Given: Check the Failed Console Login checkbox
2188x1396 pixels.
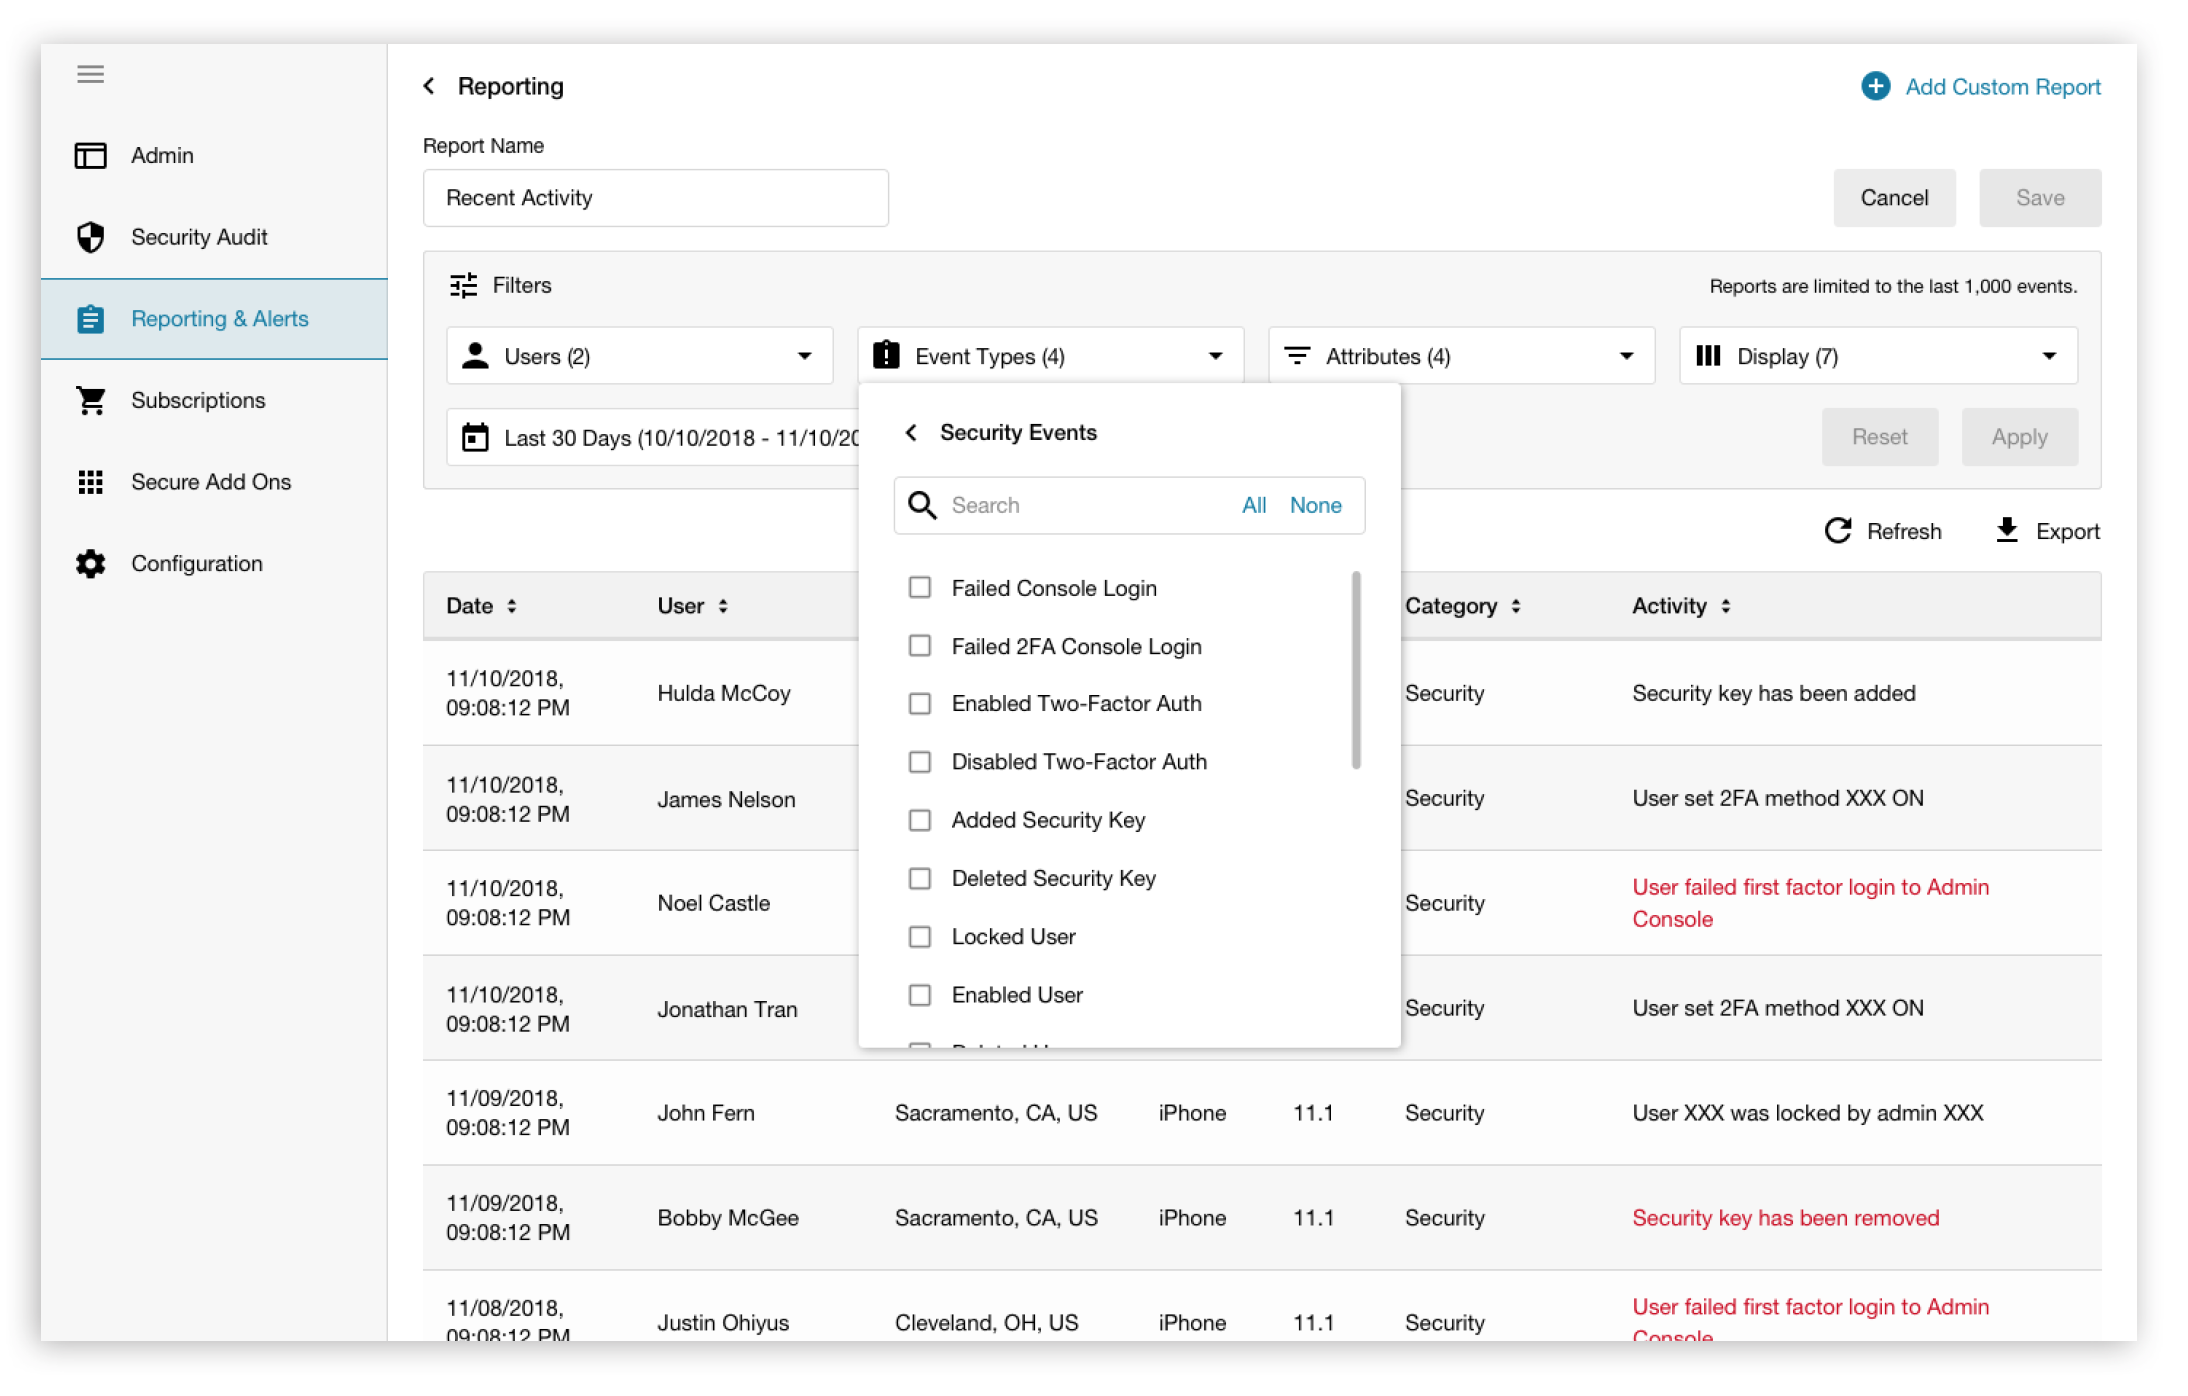Looking at the screenshot, I should 920,588.
